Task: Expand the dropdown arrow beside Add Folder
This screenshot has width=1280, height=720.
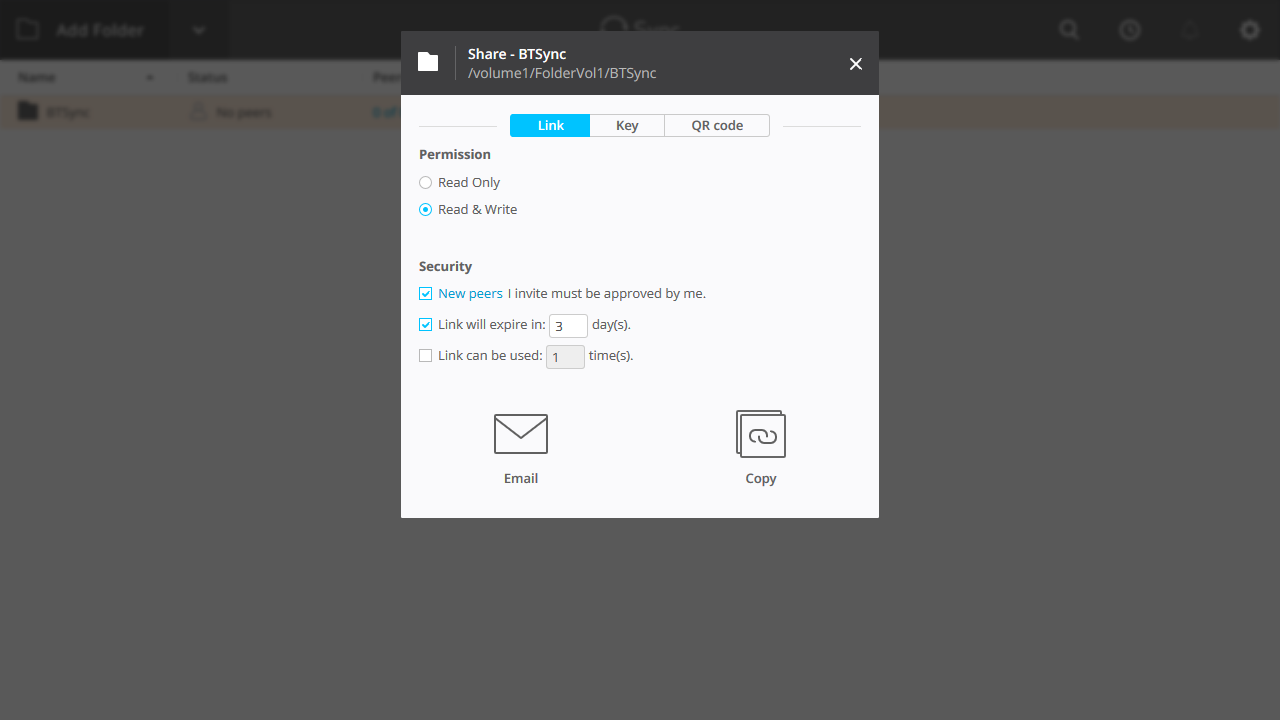Action: (x=199, y=30)
